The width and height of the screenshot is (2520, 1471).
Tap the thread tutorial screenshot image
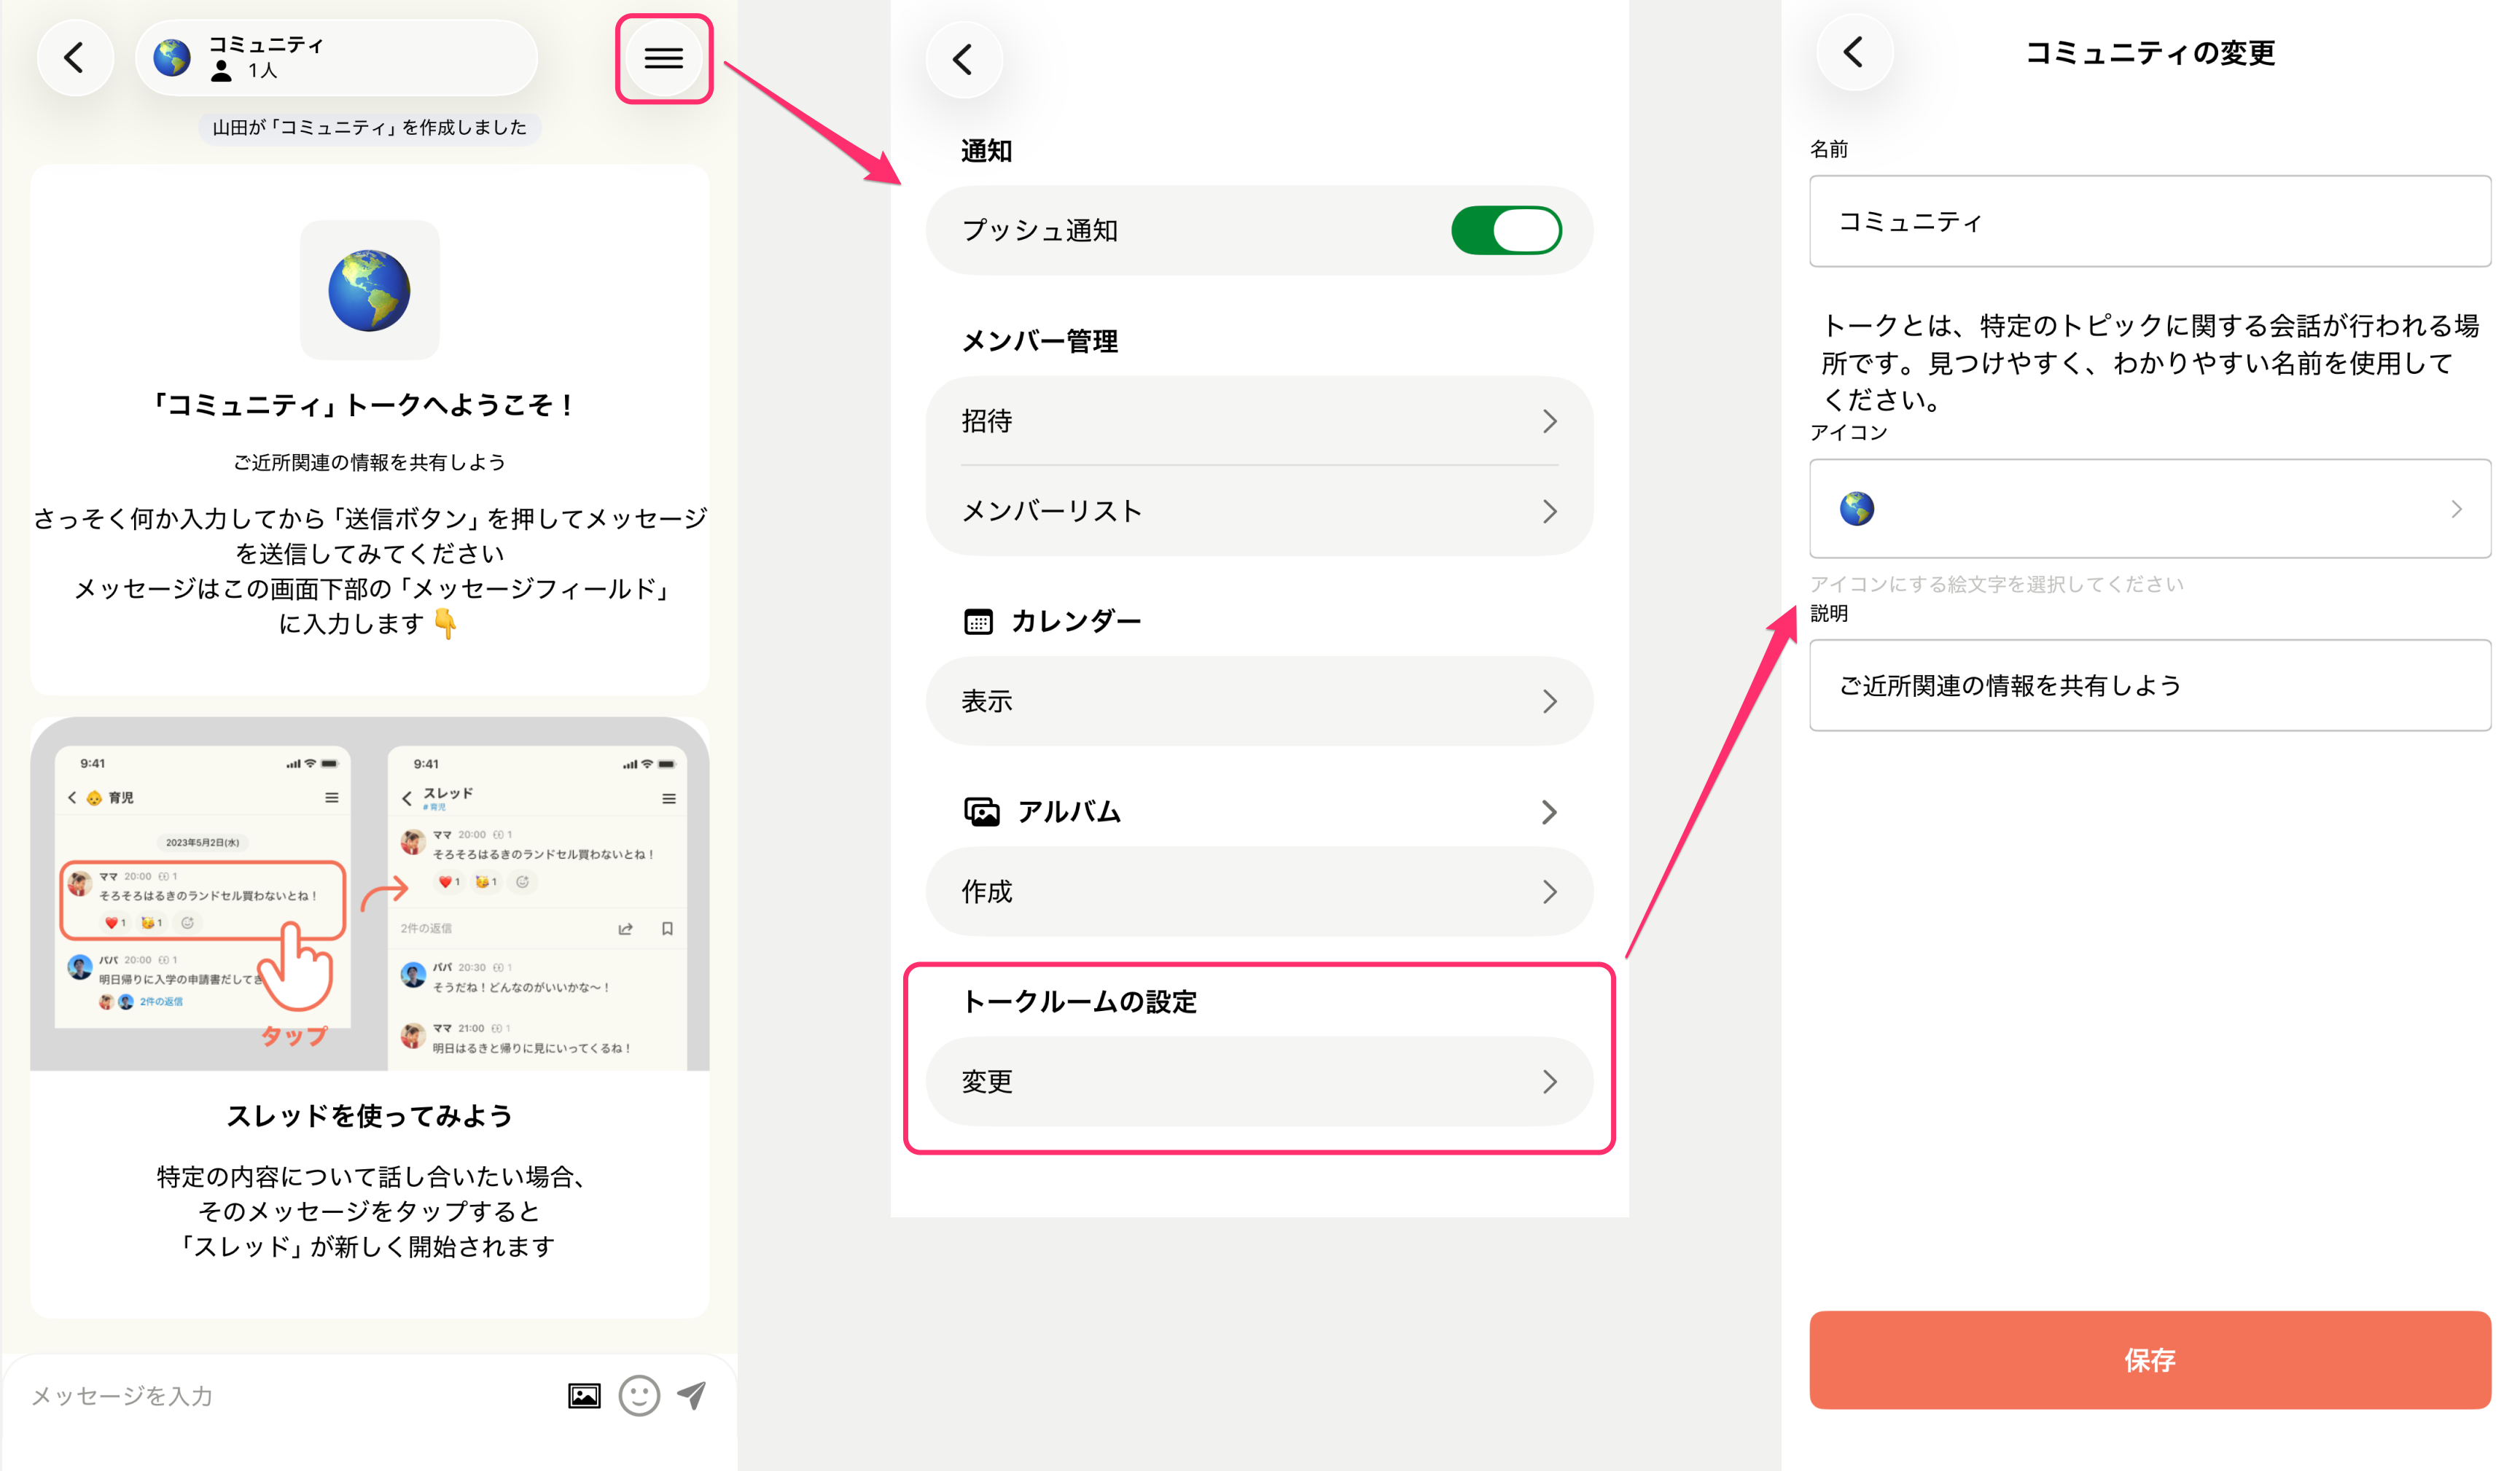point(369,894)
